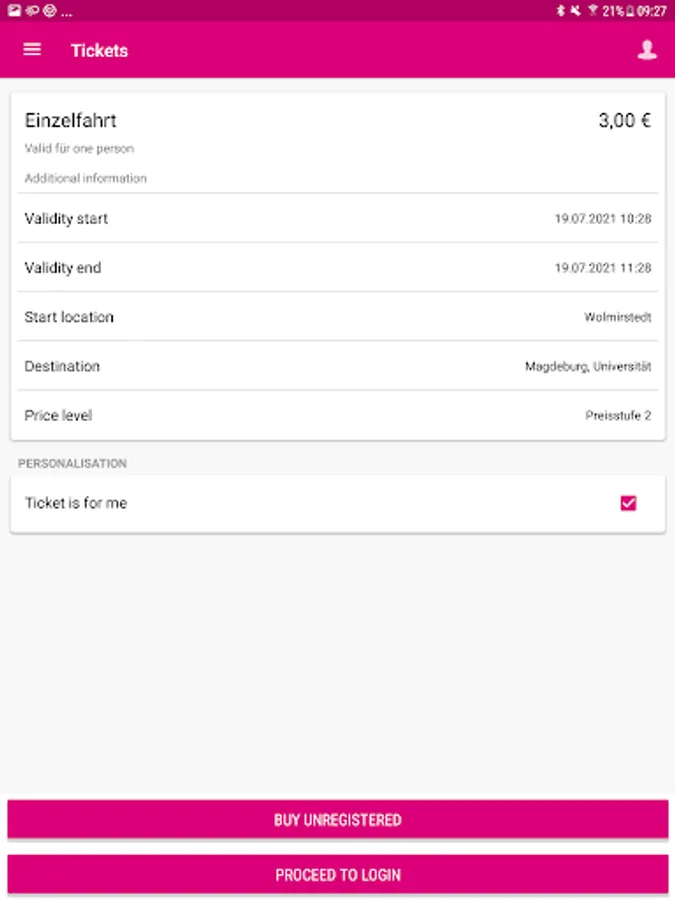Viewport: 675px width, 900px height.
Task: Open the user profile icon
Action: [x=647, y=50]
